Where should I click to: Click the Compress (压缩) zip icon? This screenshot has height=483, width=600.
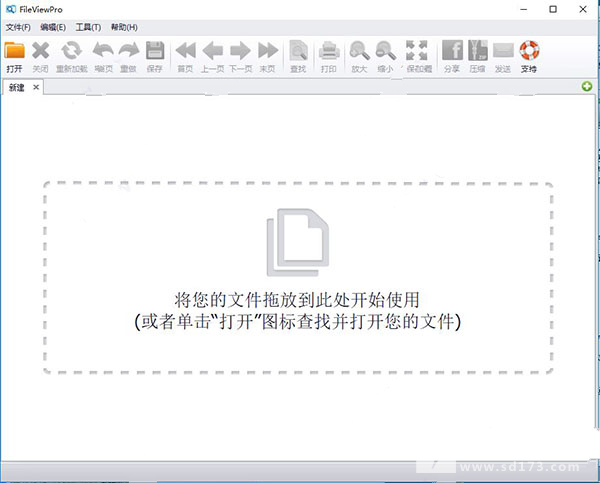(x=478, y=50)
